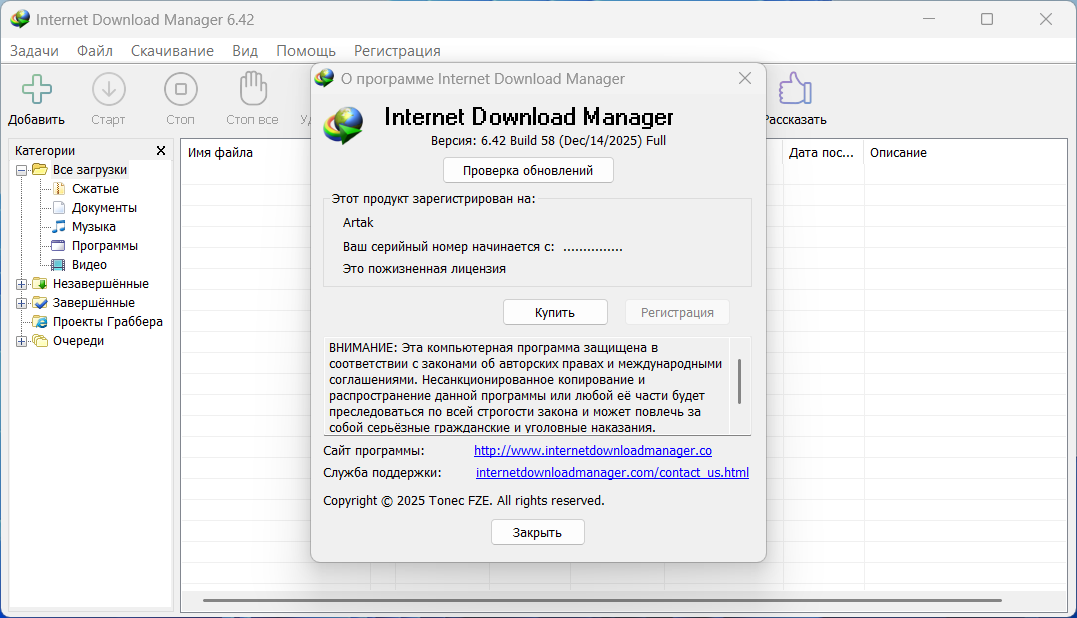Click the registered name text Artak
Viewport: 1077px width, 618px height.
click(358, 222)
